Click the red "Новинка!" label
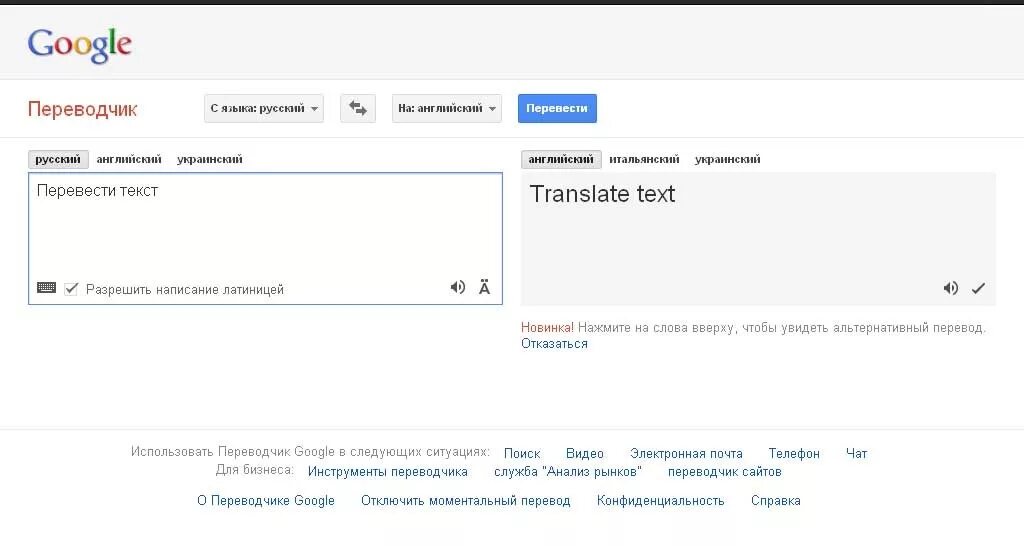Viewport: 1024px width, 546px height. click(547, 328)
